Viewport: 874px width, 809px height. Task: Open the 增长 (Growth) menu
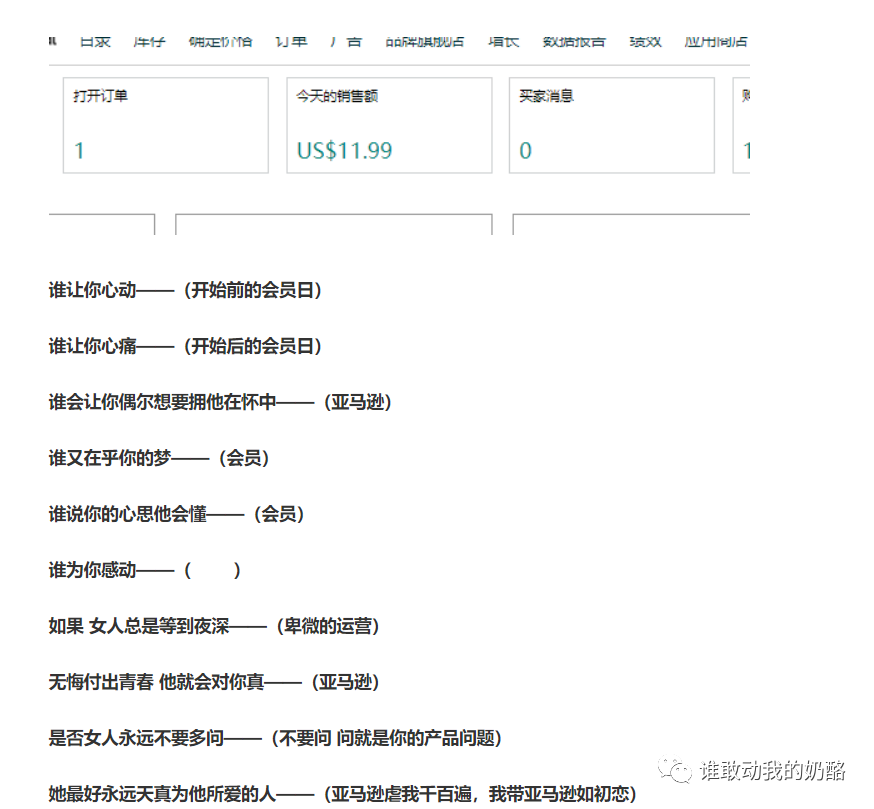502,41
